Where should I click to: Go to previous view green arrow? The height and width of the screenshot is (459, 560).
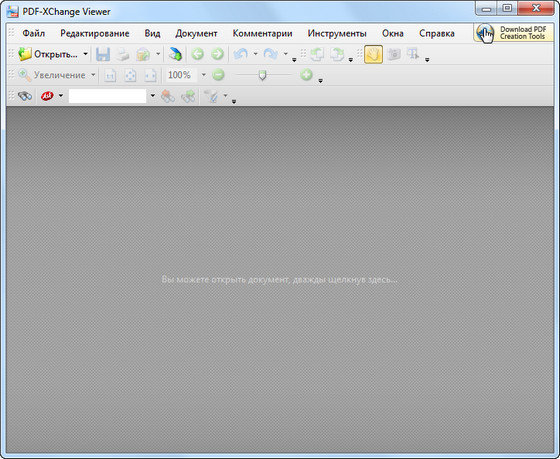pos(197,54)
